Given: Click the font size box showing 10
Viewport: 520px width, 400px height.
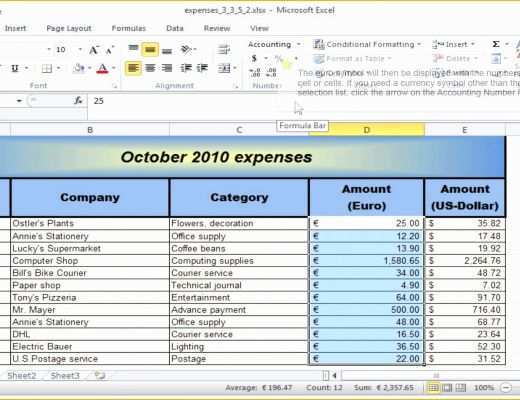Looking at the screenshot, I should click(x=61, y=50).
